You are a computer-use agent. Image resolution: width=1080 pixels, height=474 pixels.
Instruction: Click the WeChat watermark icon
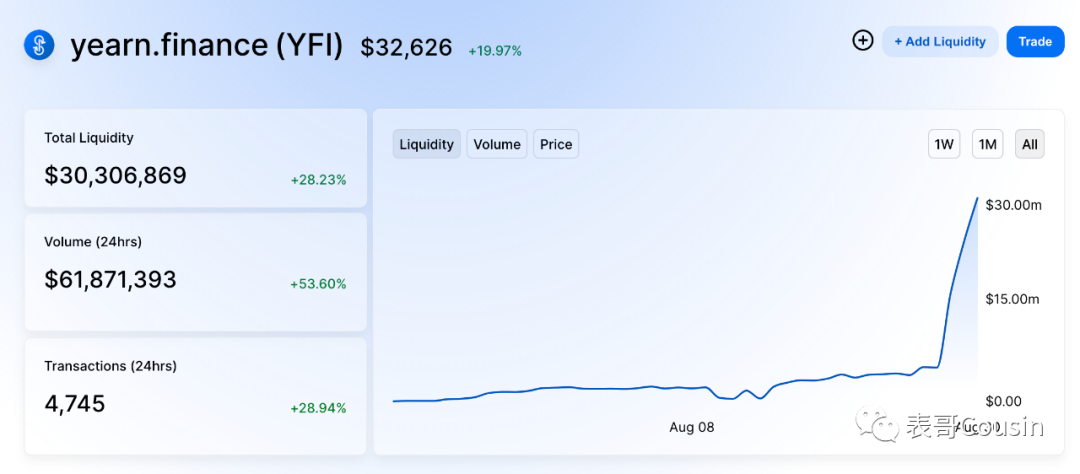(885, 428)
